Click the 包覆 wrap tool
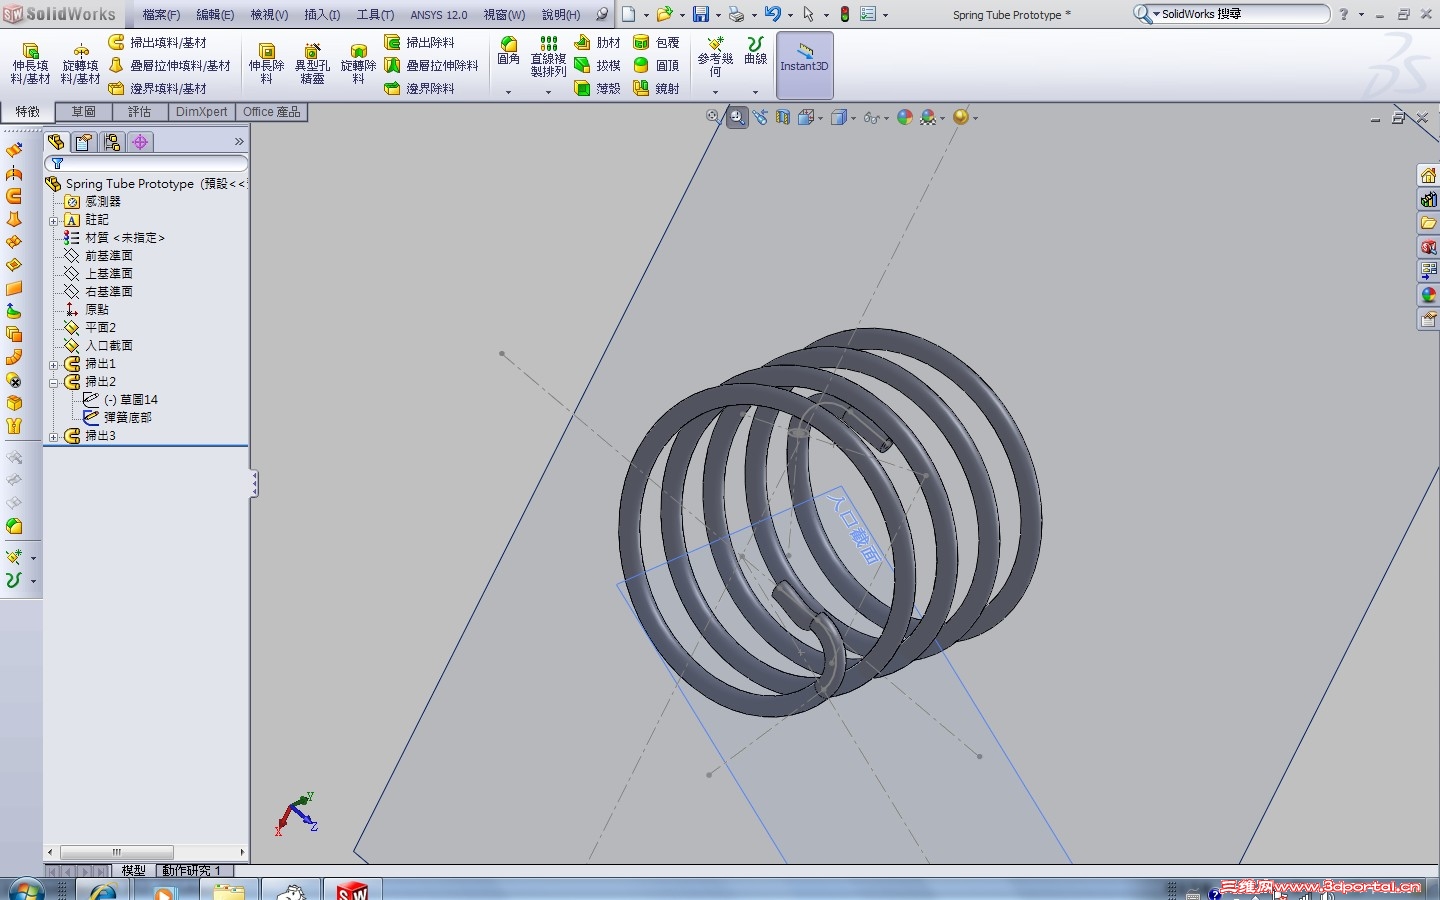This screenshot has height=900, width=1440. tap(657, 42)
